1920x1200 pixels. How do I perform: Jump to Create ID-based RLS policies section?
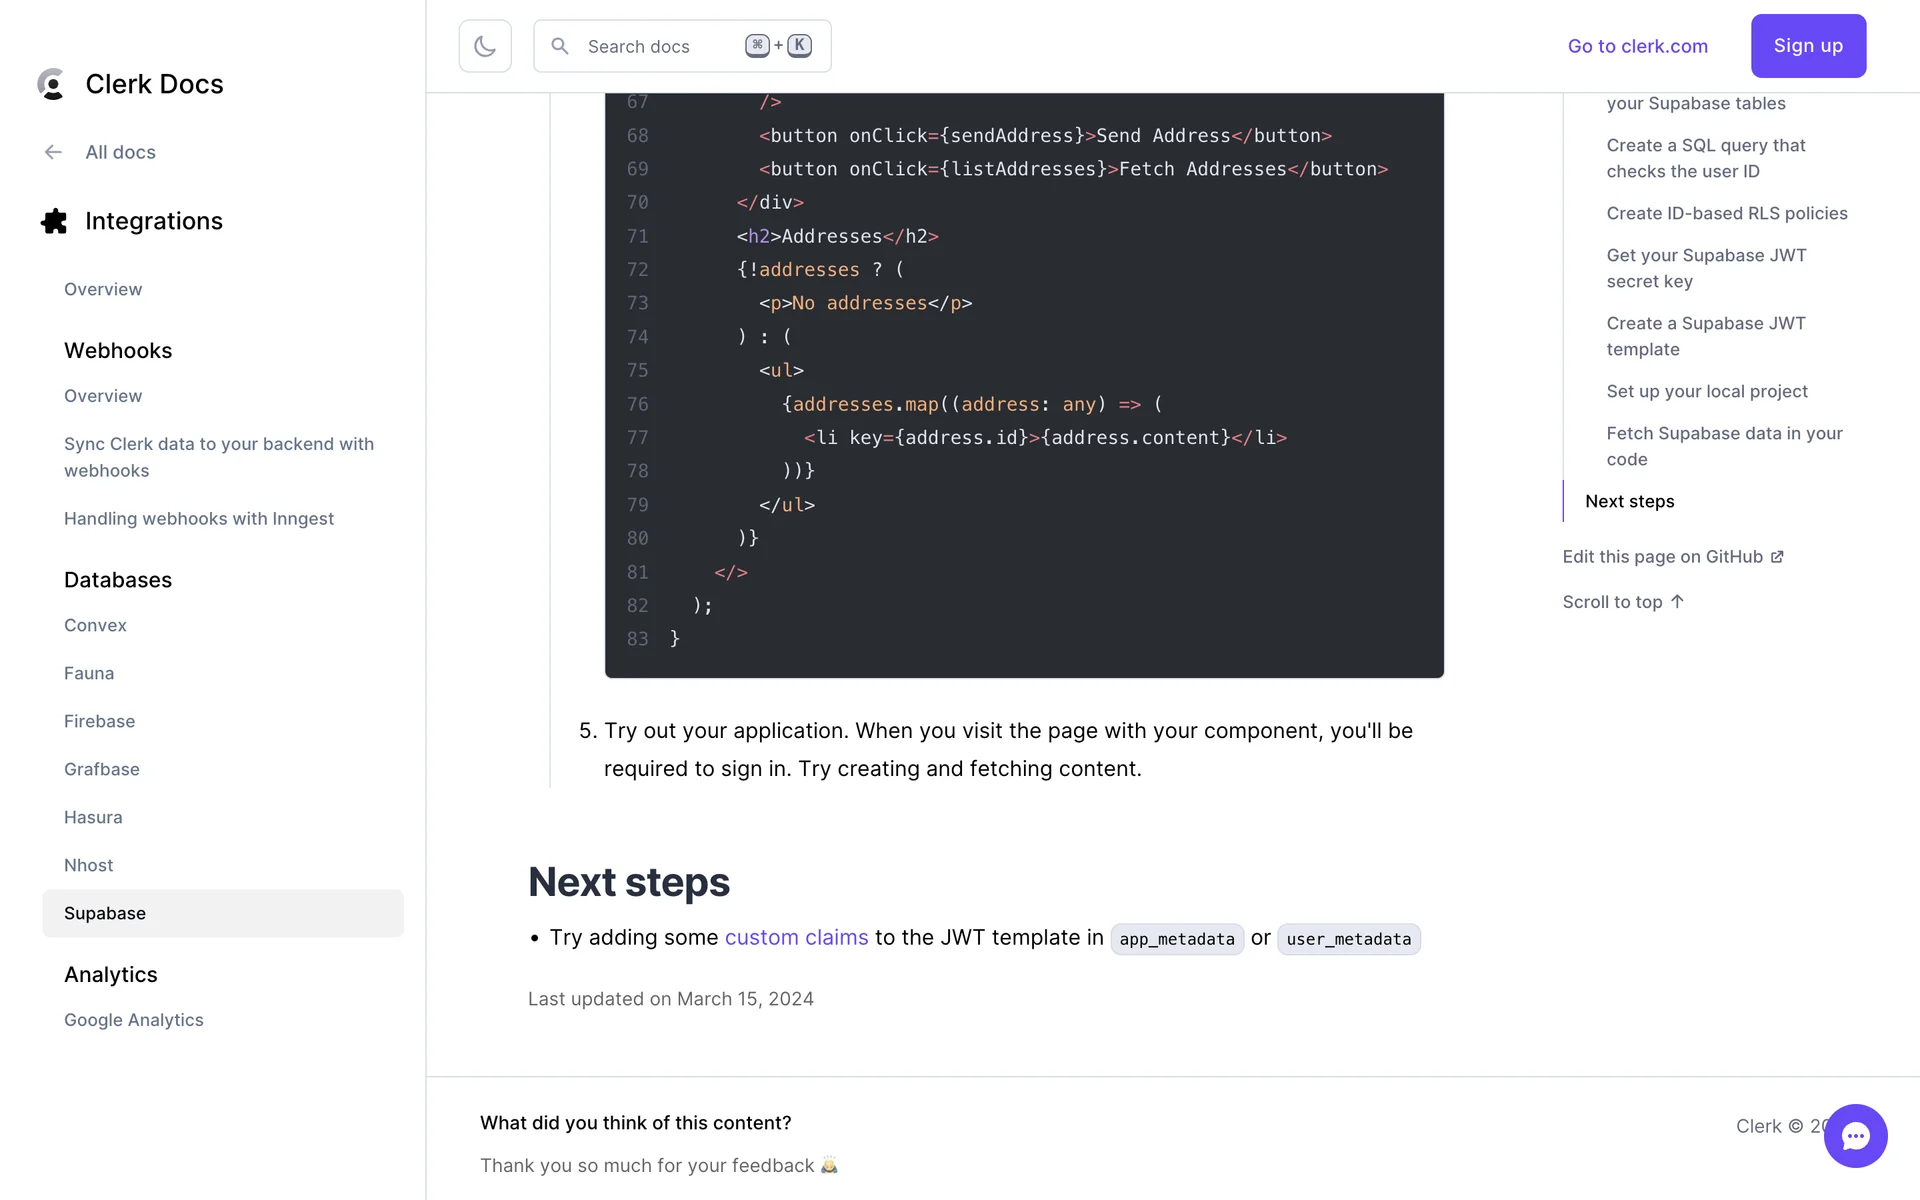pos(1726,213)
